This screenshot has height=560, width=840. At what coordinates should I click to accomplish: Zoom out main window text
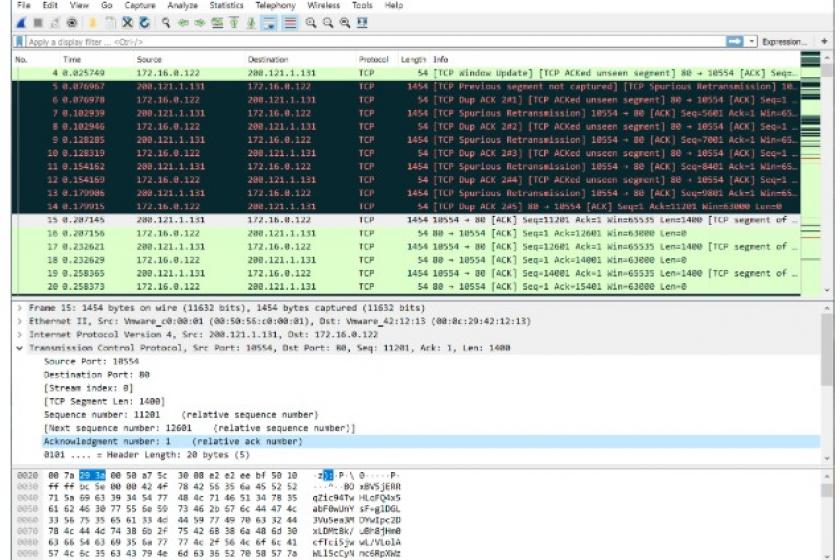click(x=328, y=23)
